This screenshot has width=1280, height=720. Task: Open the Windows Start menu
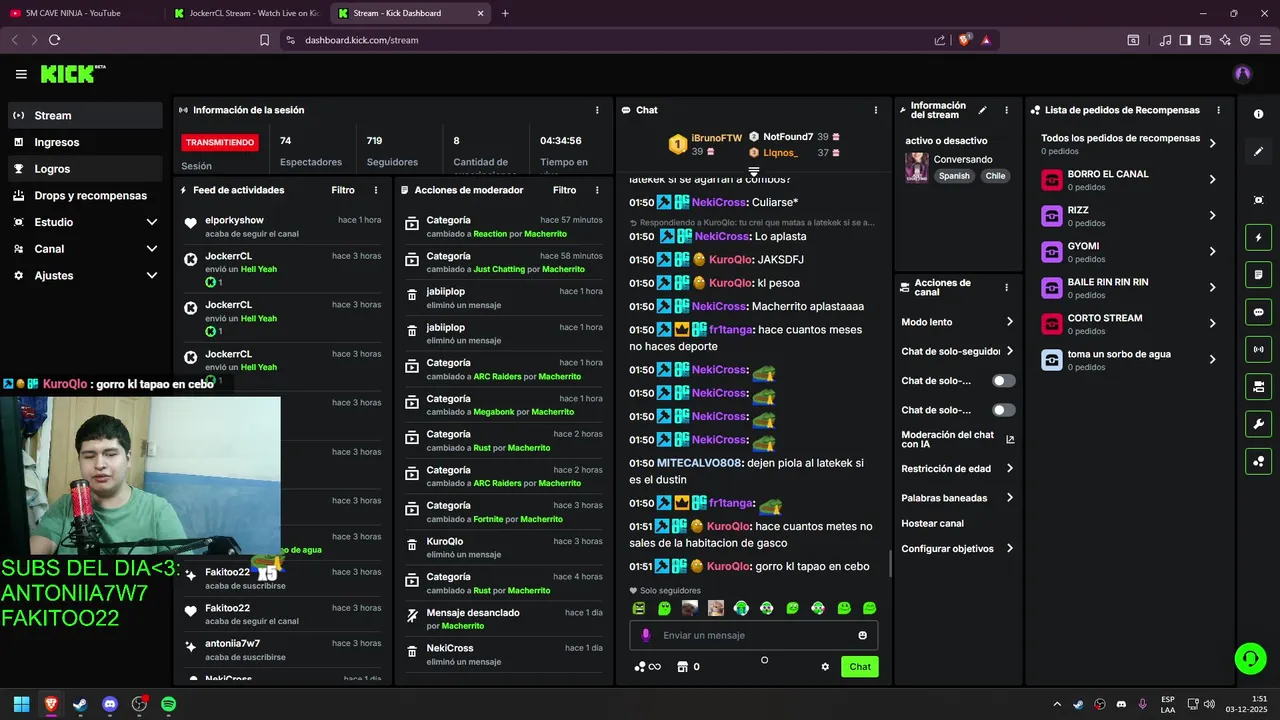(x=21, y=704)
